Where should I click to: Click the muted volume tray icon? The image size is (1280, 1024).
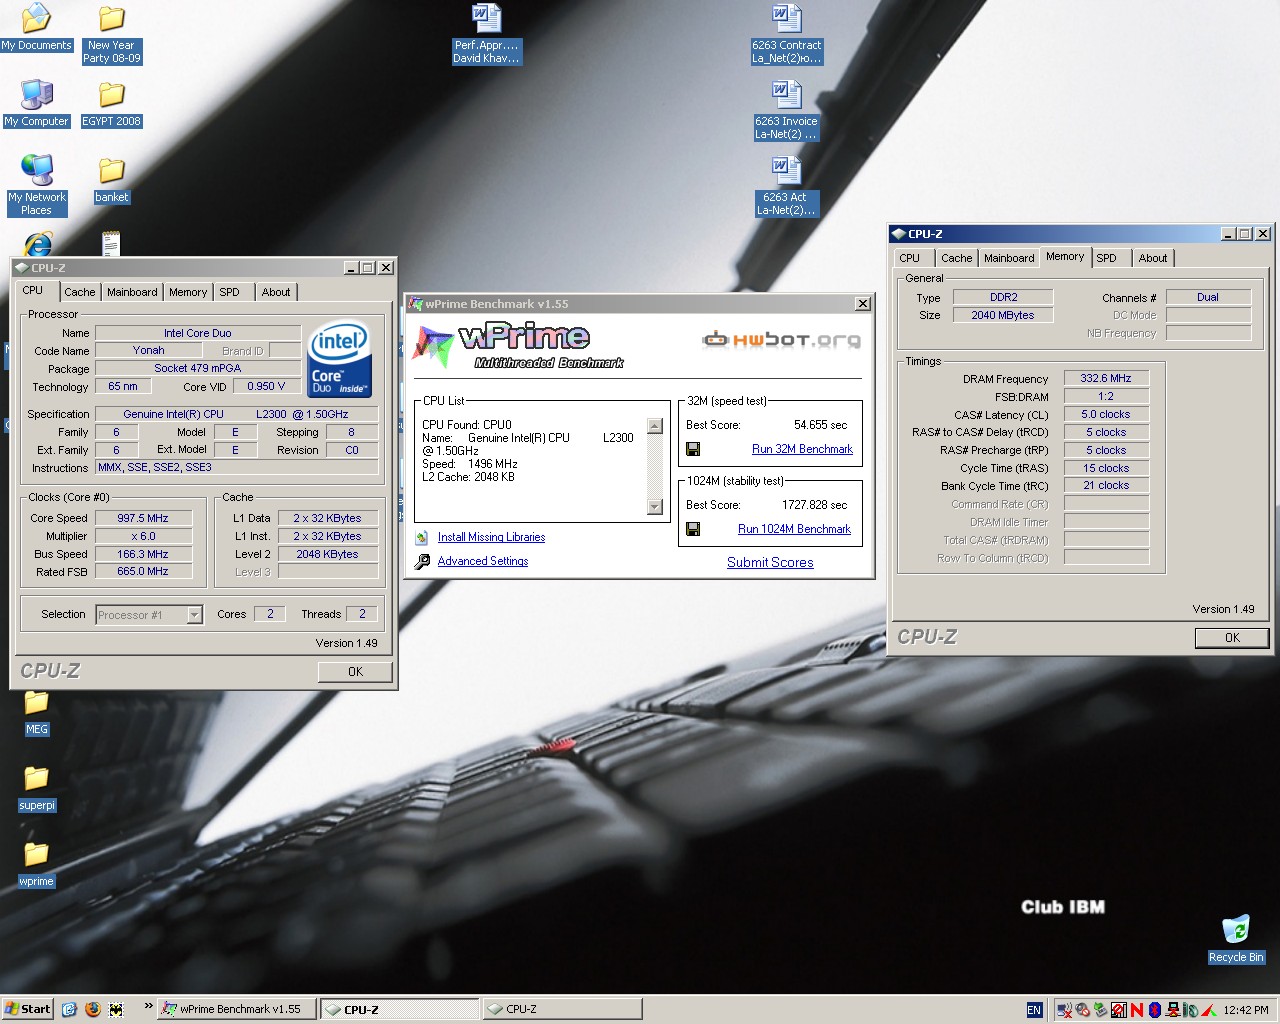(1082, 1010)
